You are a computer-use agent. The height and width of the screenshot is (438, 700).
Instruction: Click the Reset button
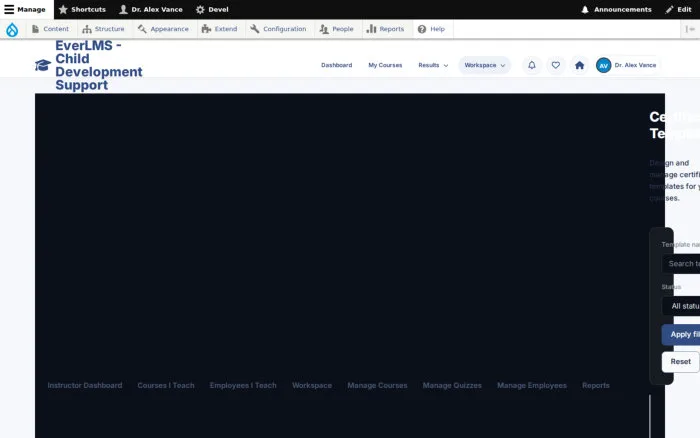(680, 362)
